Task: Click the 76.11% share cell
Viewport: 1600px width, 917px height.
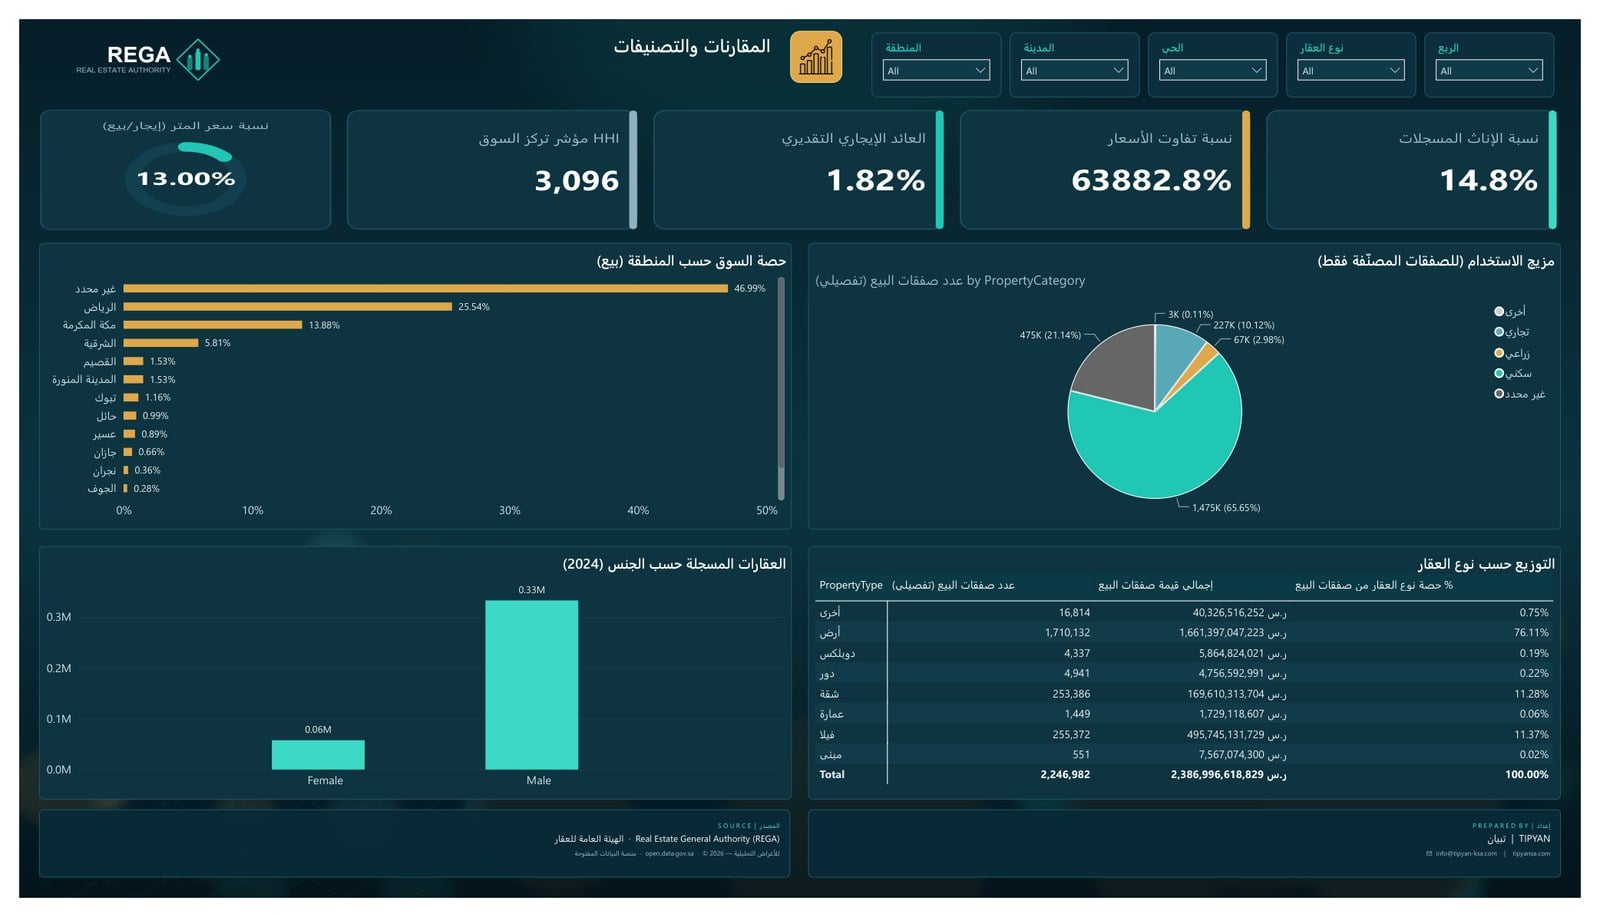Action: tap(1531, 633)
